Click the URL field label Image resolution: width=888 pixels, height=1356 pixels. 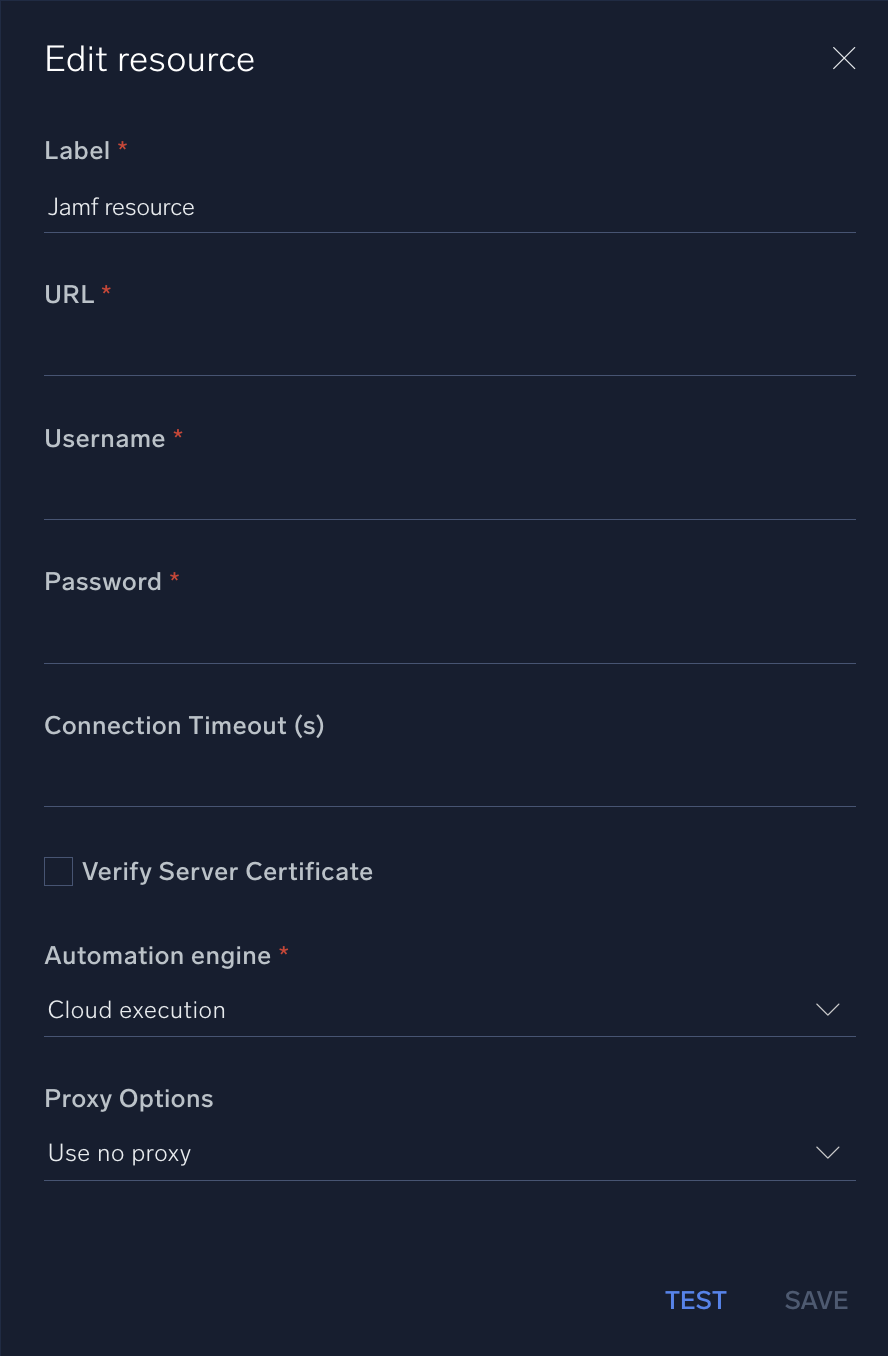coord(69,295)
